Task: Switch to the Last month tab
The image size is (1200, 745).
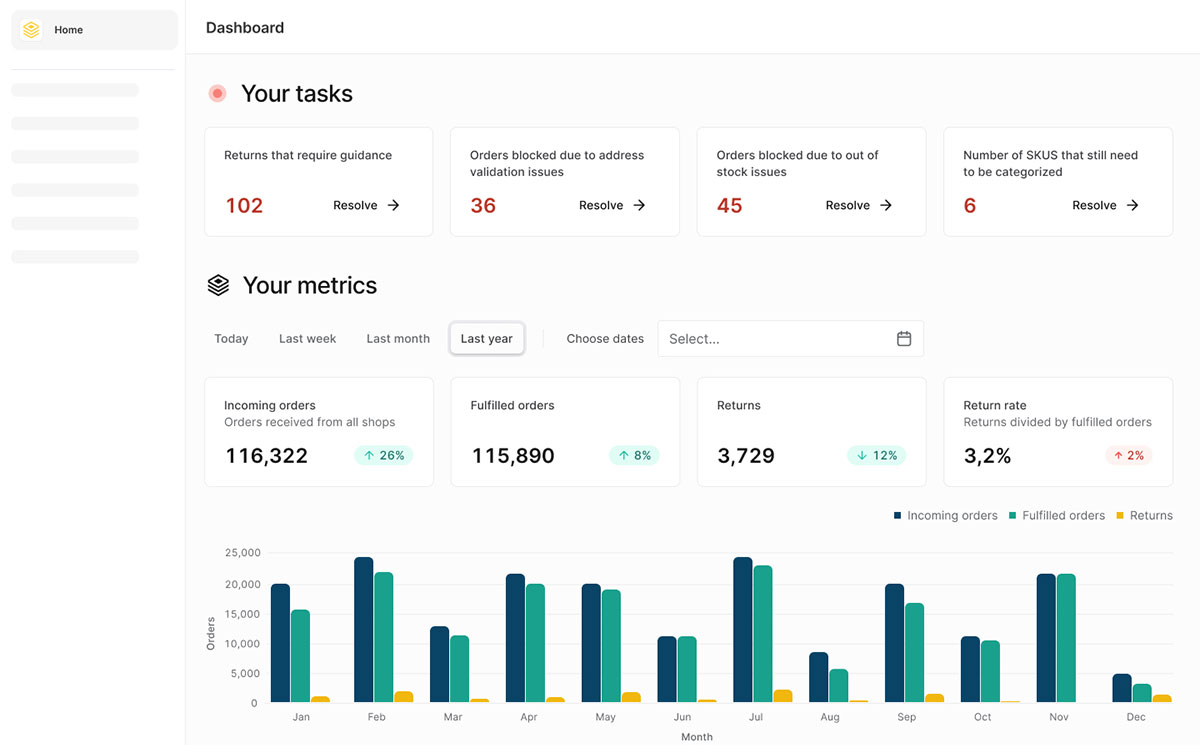Action: 398,339
